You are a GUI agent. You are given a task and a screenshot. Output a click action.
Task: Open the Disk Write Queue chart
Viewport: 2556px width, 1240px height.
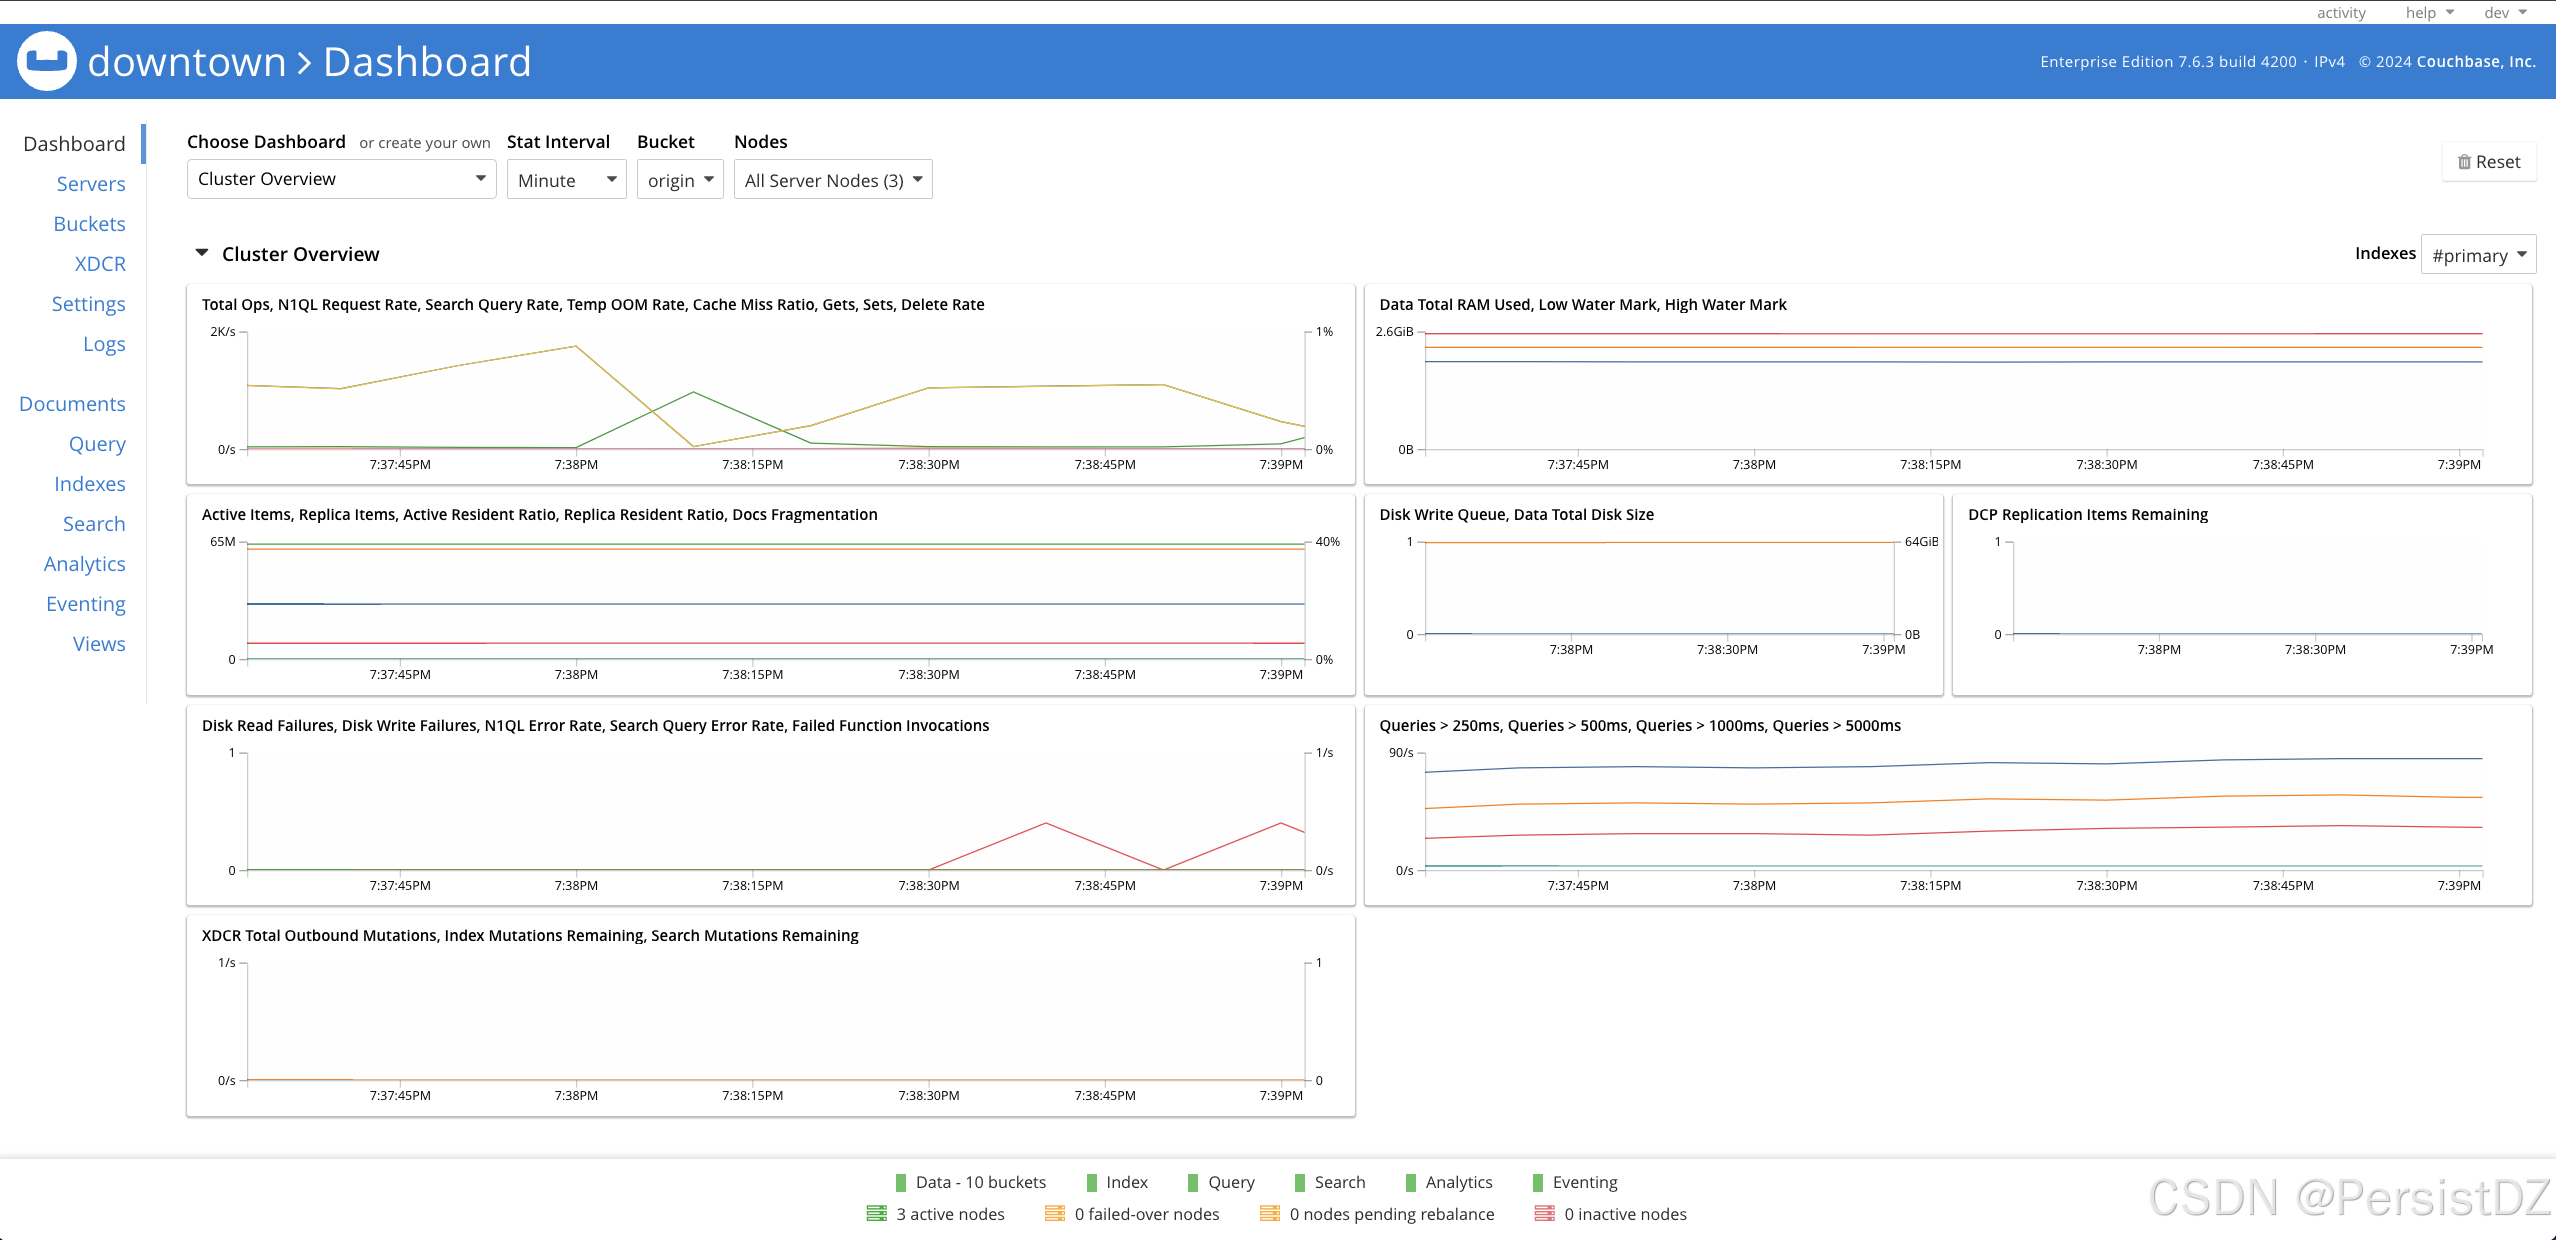[1653, 595]
